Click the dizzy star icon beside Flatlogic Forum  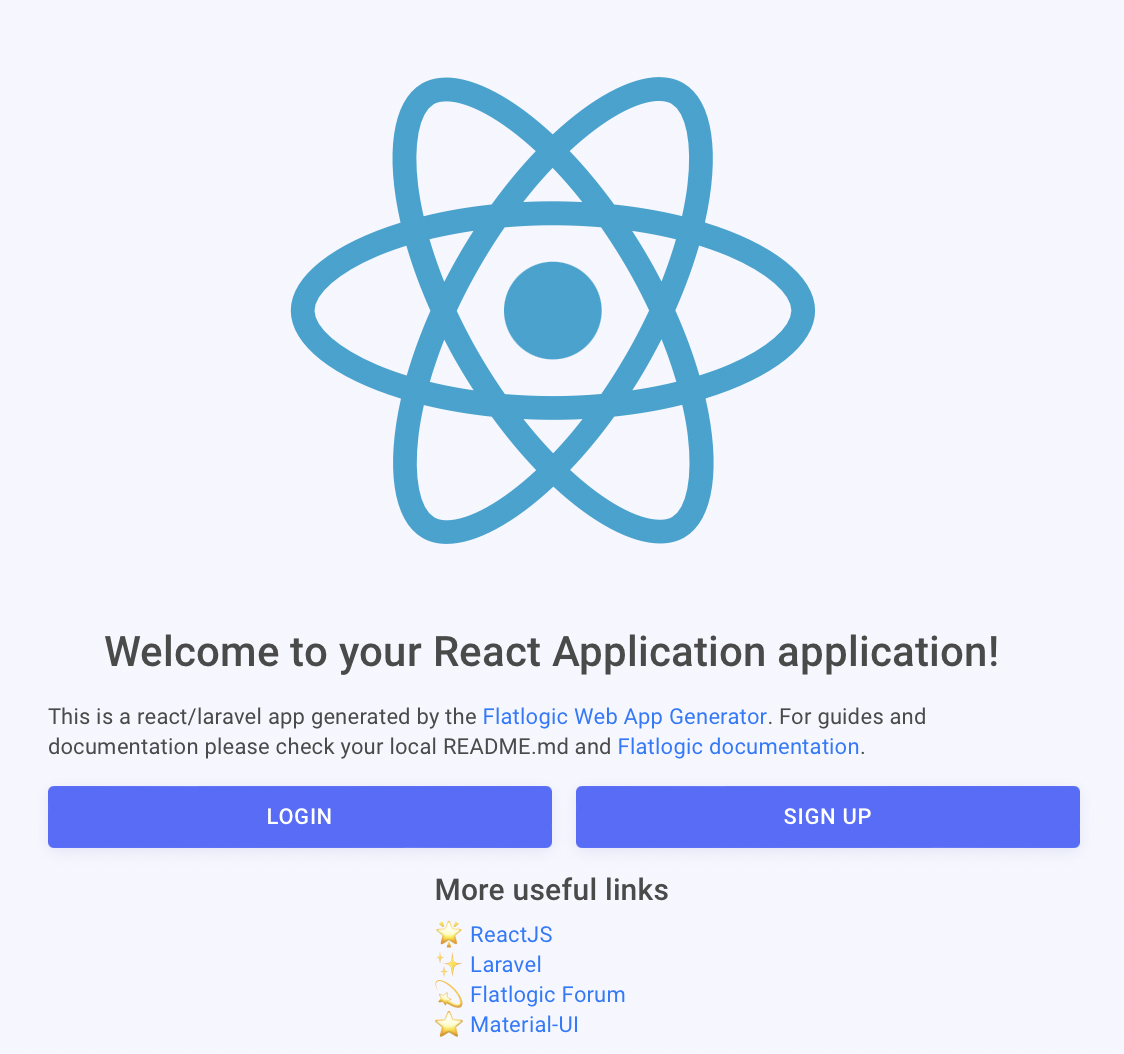click(x=449, y=994)
